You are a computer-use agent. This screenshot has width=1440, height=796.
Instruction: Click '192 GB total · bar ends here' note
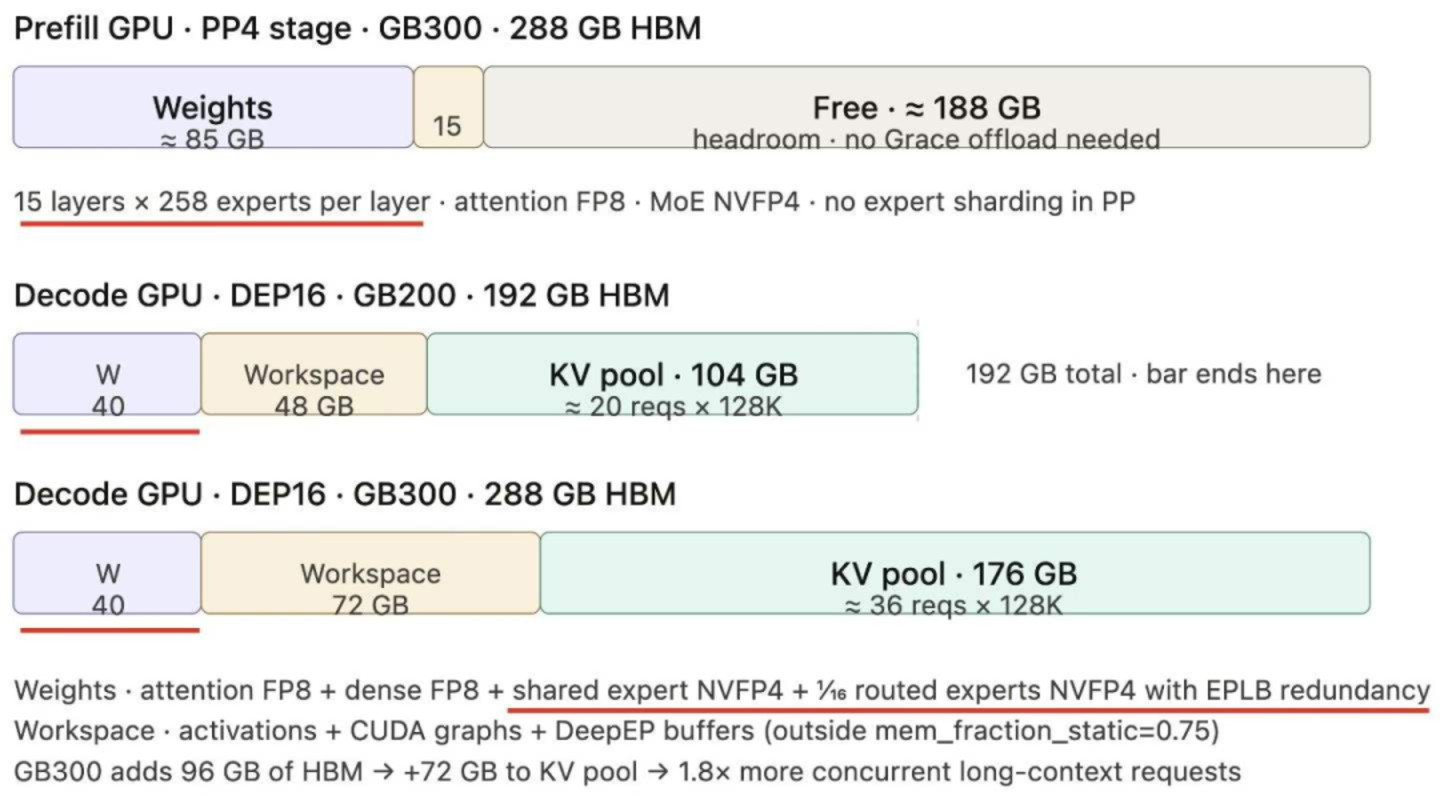[x=1143, y=374]
